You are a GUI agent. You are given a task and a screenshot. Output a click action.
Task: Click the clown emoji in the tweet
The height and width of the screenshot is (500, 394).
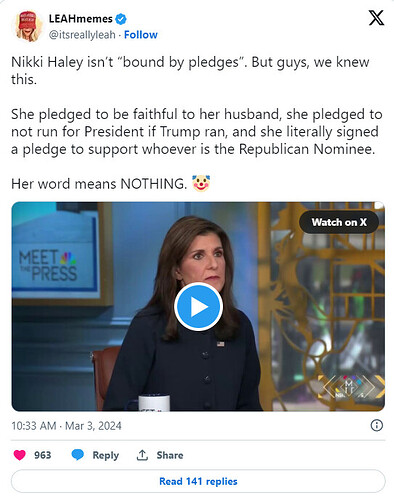[201, 183]
